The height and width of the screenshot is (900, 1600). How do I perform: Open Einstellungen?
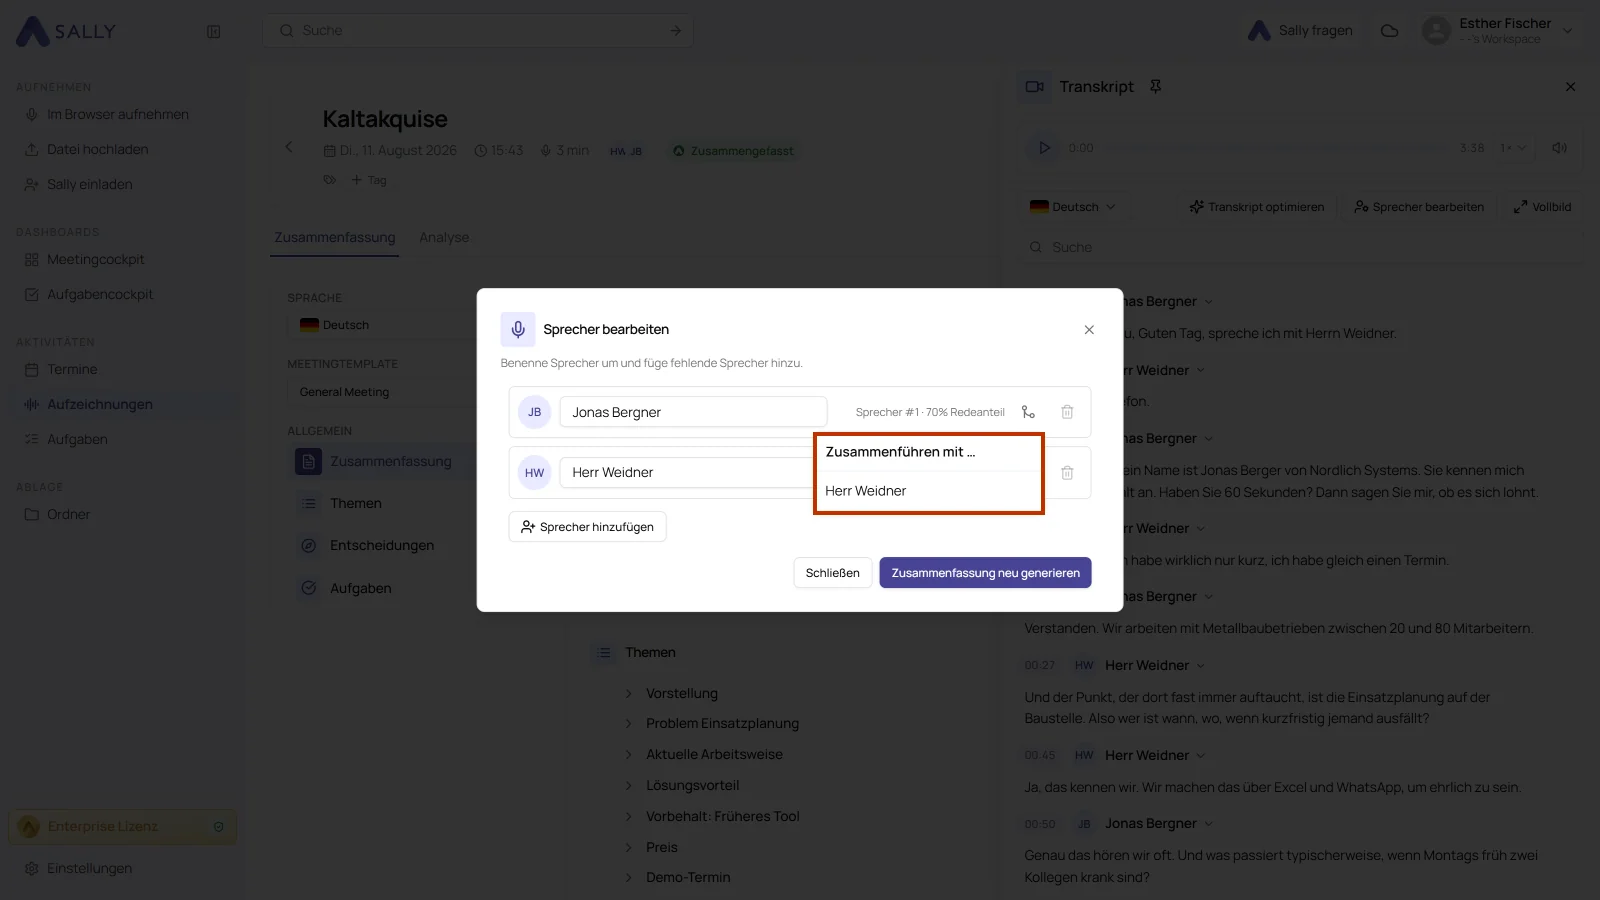pos(89,869)
